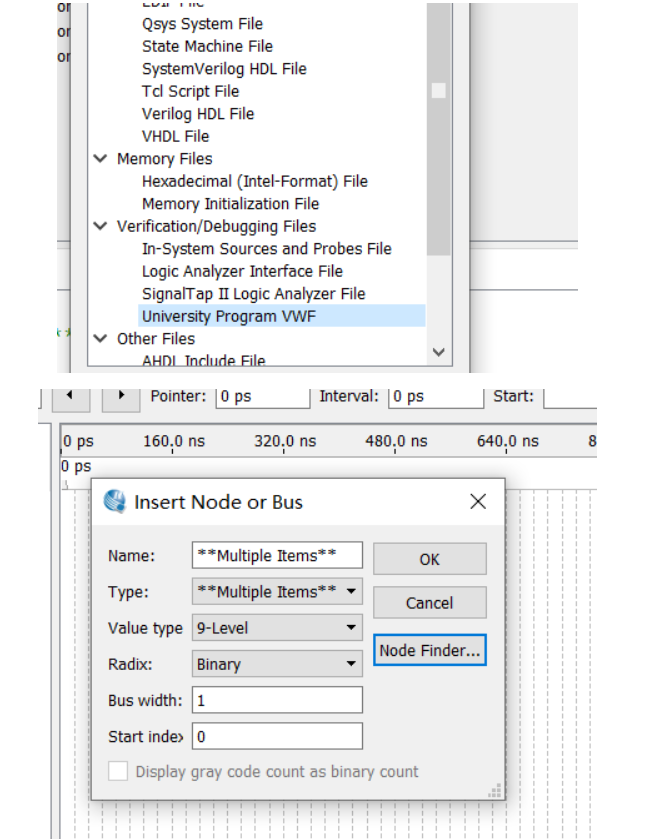Select SignalTap II Logic Analyzer File
The width and height of the screenshot is (664, 839).
pos(254,294)
